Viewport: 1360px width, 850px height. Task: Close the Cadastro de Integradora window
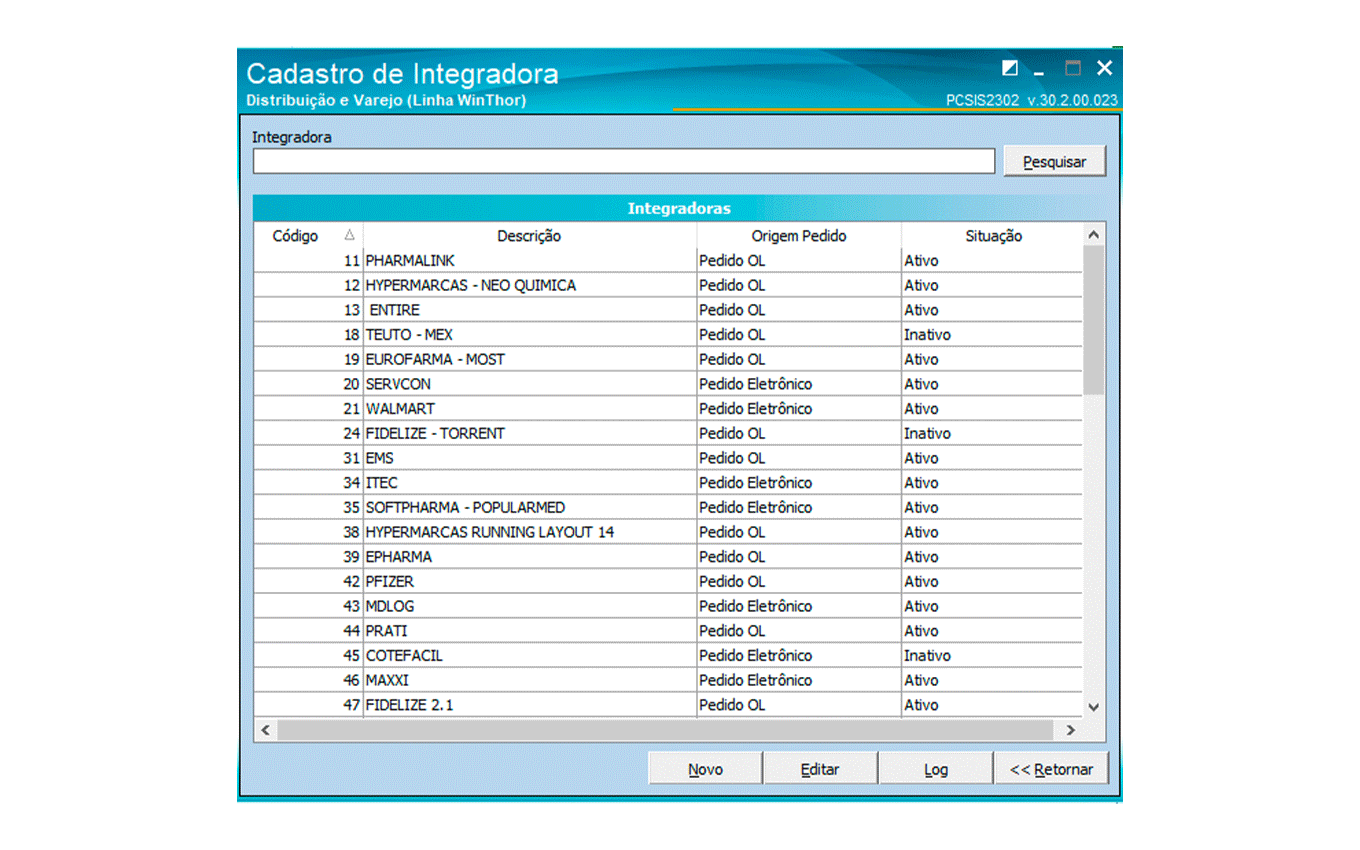(x=1104, y=68)
